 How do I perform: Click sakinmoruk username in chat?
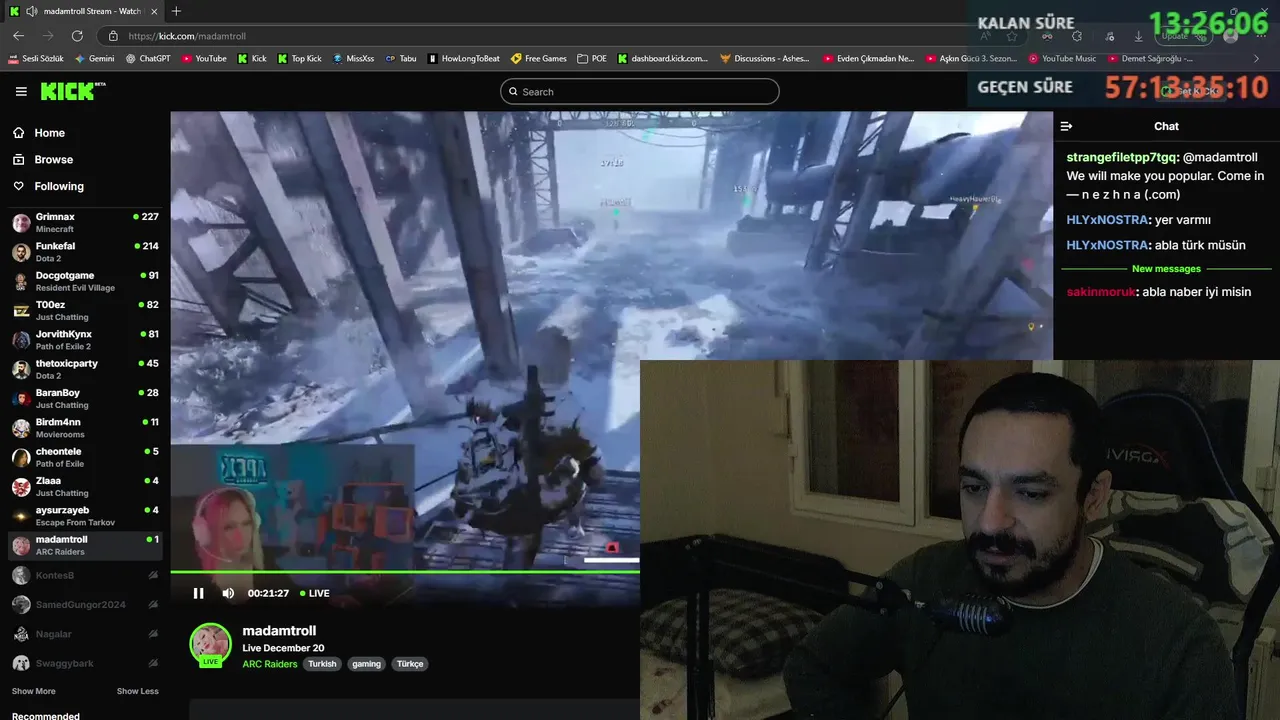(1100, 292)
